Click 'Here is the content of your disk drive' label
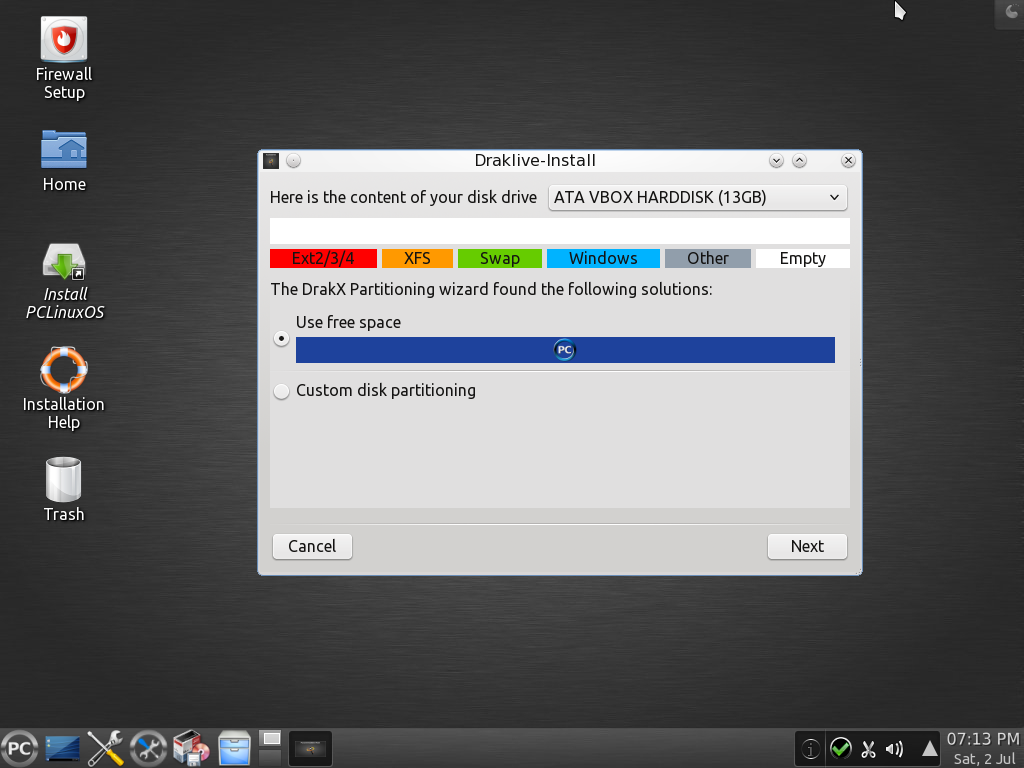Viewport: 1024px width, 768px height. (x=403, y=197)
